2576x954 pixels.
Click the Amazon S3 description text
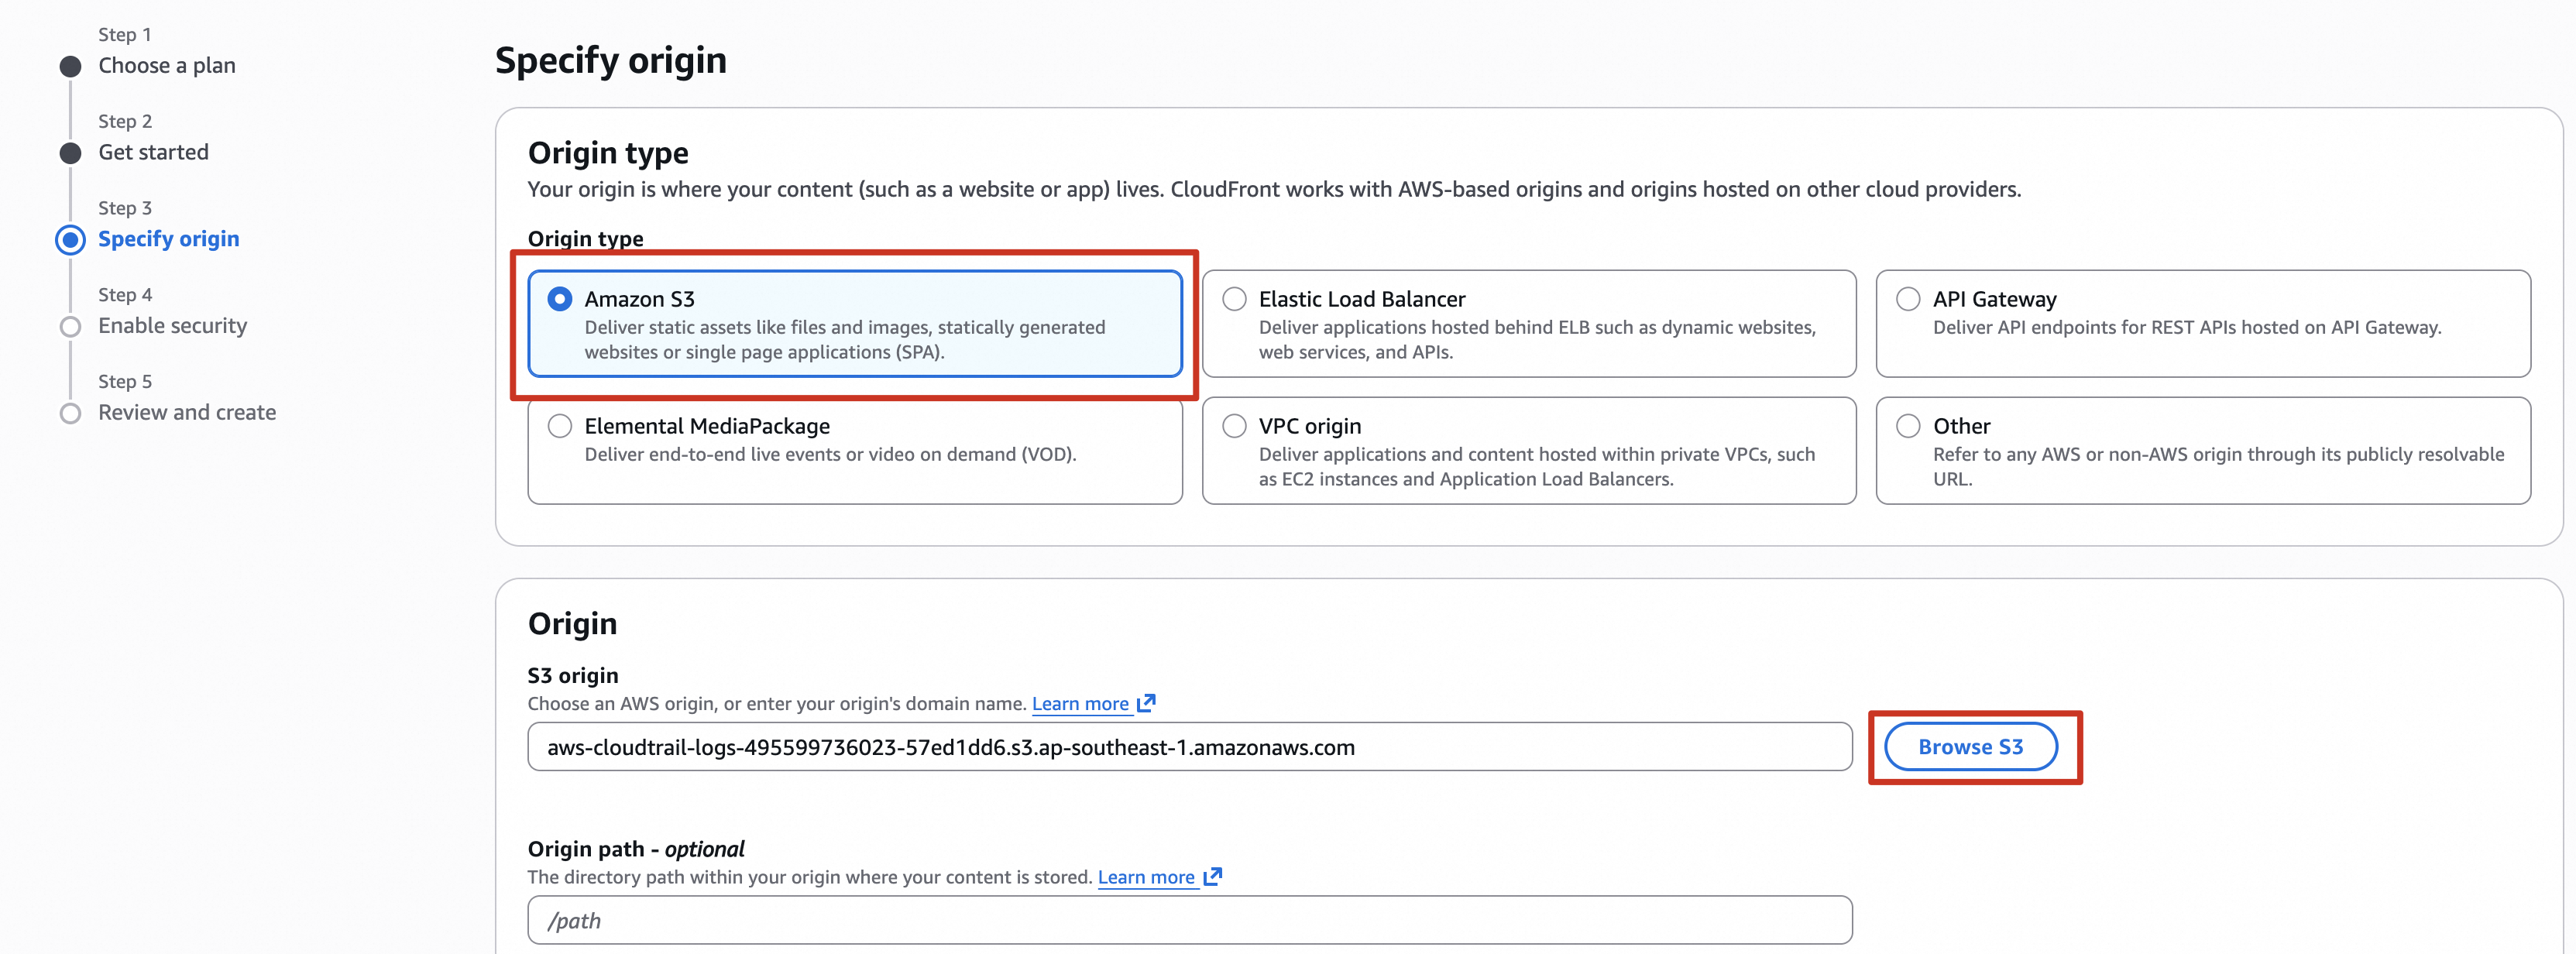[x=845, y=340]
